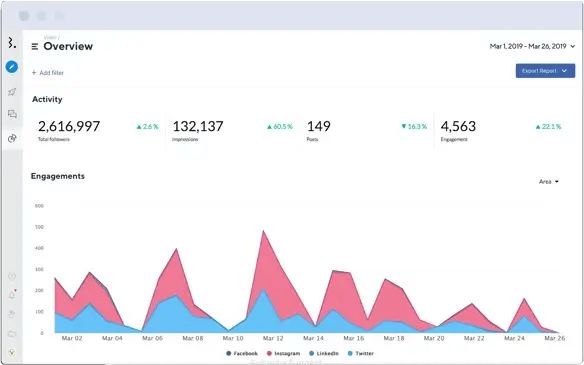
Task: Click the Engagements section heading
Action: coord(58,176)
